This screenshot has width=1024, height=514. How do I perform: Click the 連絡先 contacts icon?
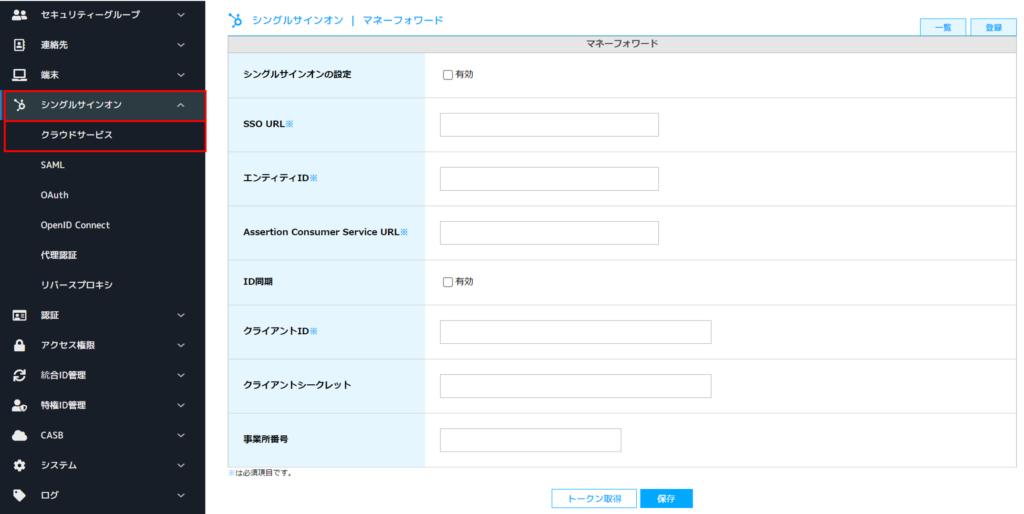pos(20,44)
